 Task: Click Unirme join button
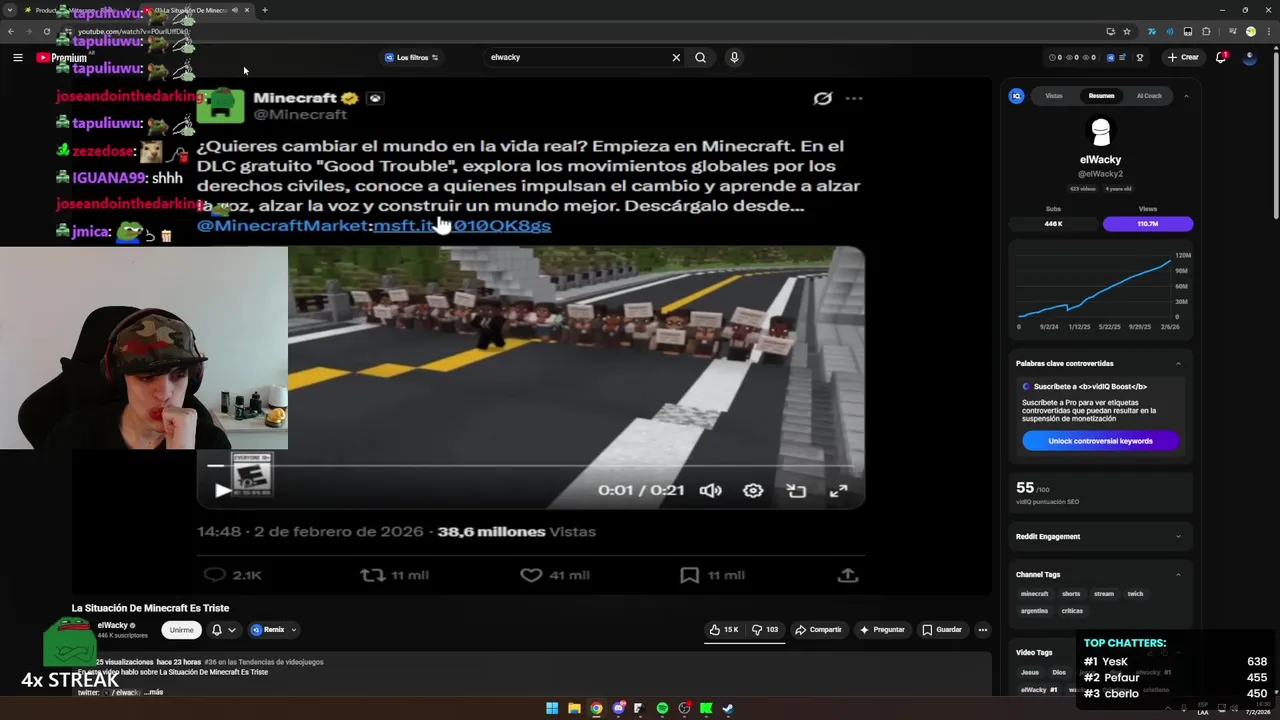[181, 630]
